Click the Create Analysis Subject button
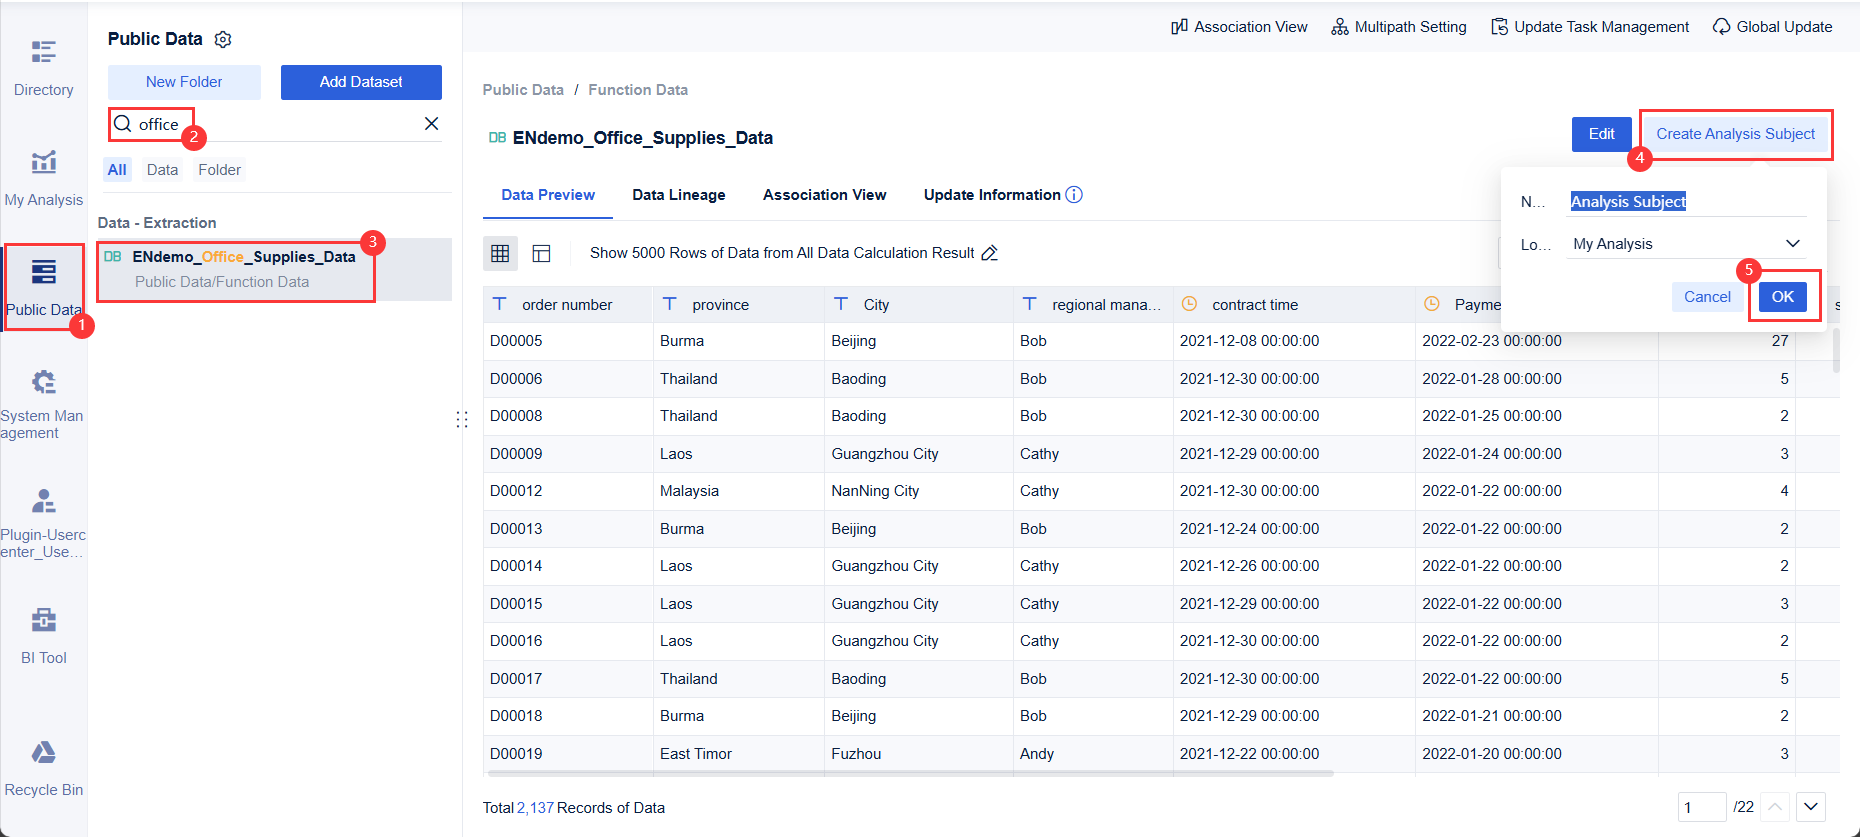The image size is (1860, 837). 1735,134
